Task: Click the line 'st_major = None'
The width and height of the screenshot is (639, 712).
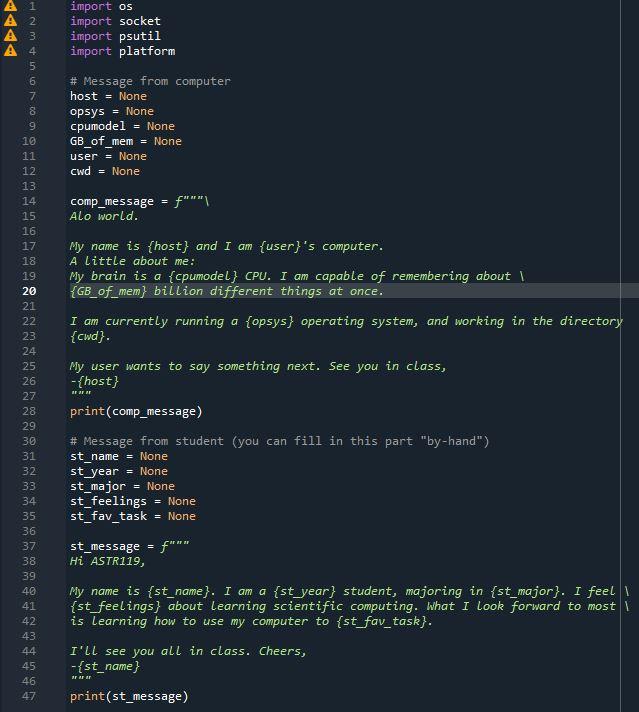Action: coord(122,486)
